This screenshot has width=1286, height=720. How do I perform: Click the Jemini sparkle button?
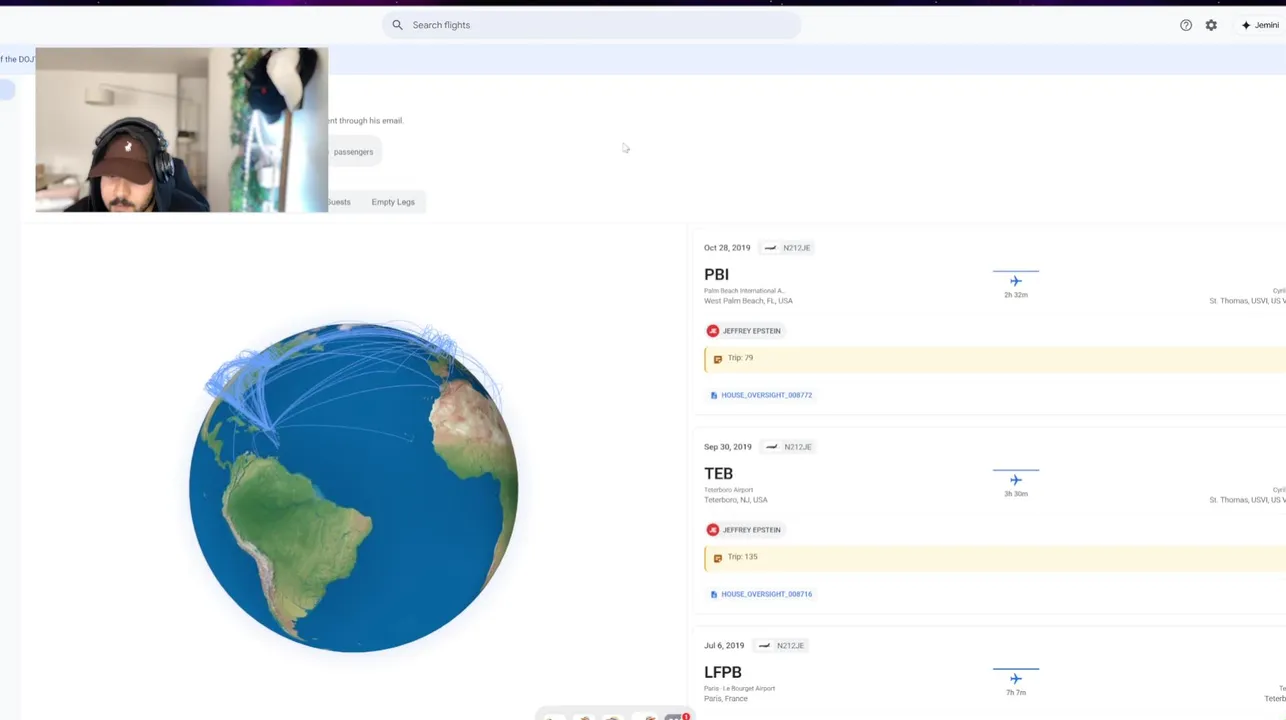click(x=1260, y=25)
